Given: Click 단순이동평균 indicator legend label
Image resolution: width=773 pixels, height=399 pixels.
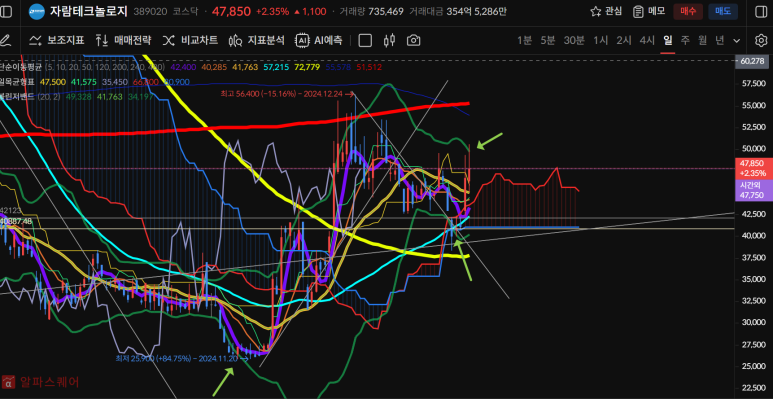Looking at the screenshot, I should point(21,67).
